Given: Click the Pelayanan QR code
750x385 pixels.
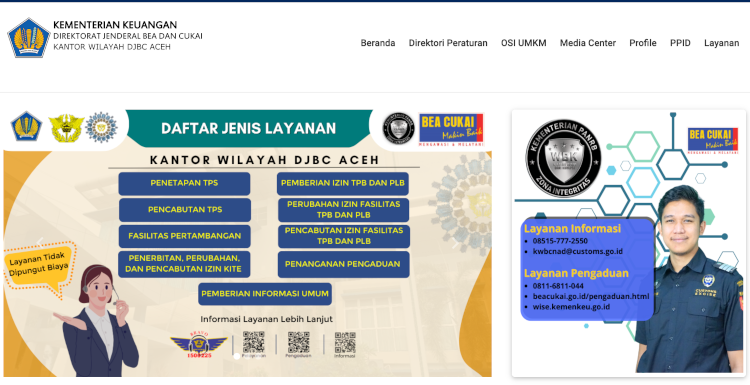Looking at the screenshot, I should coord(254,342).
